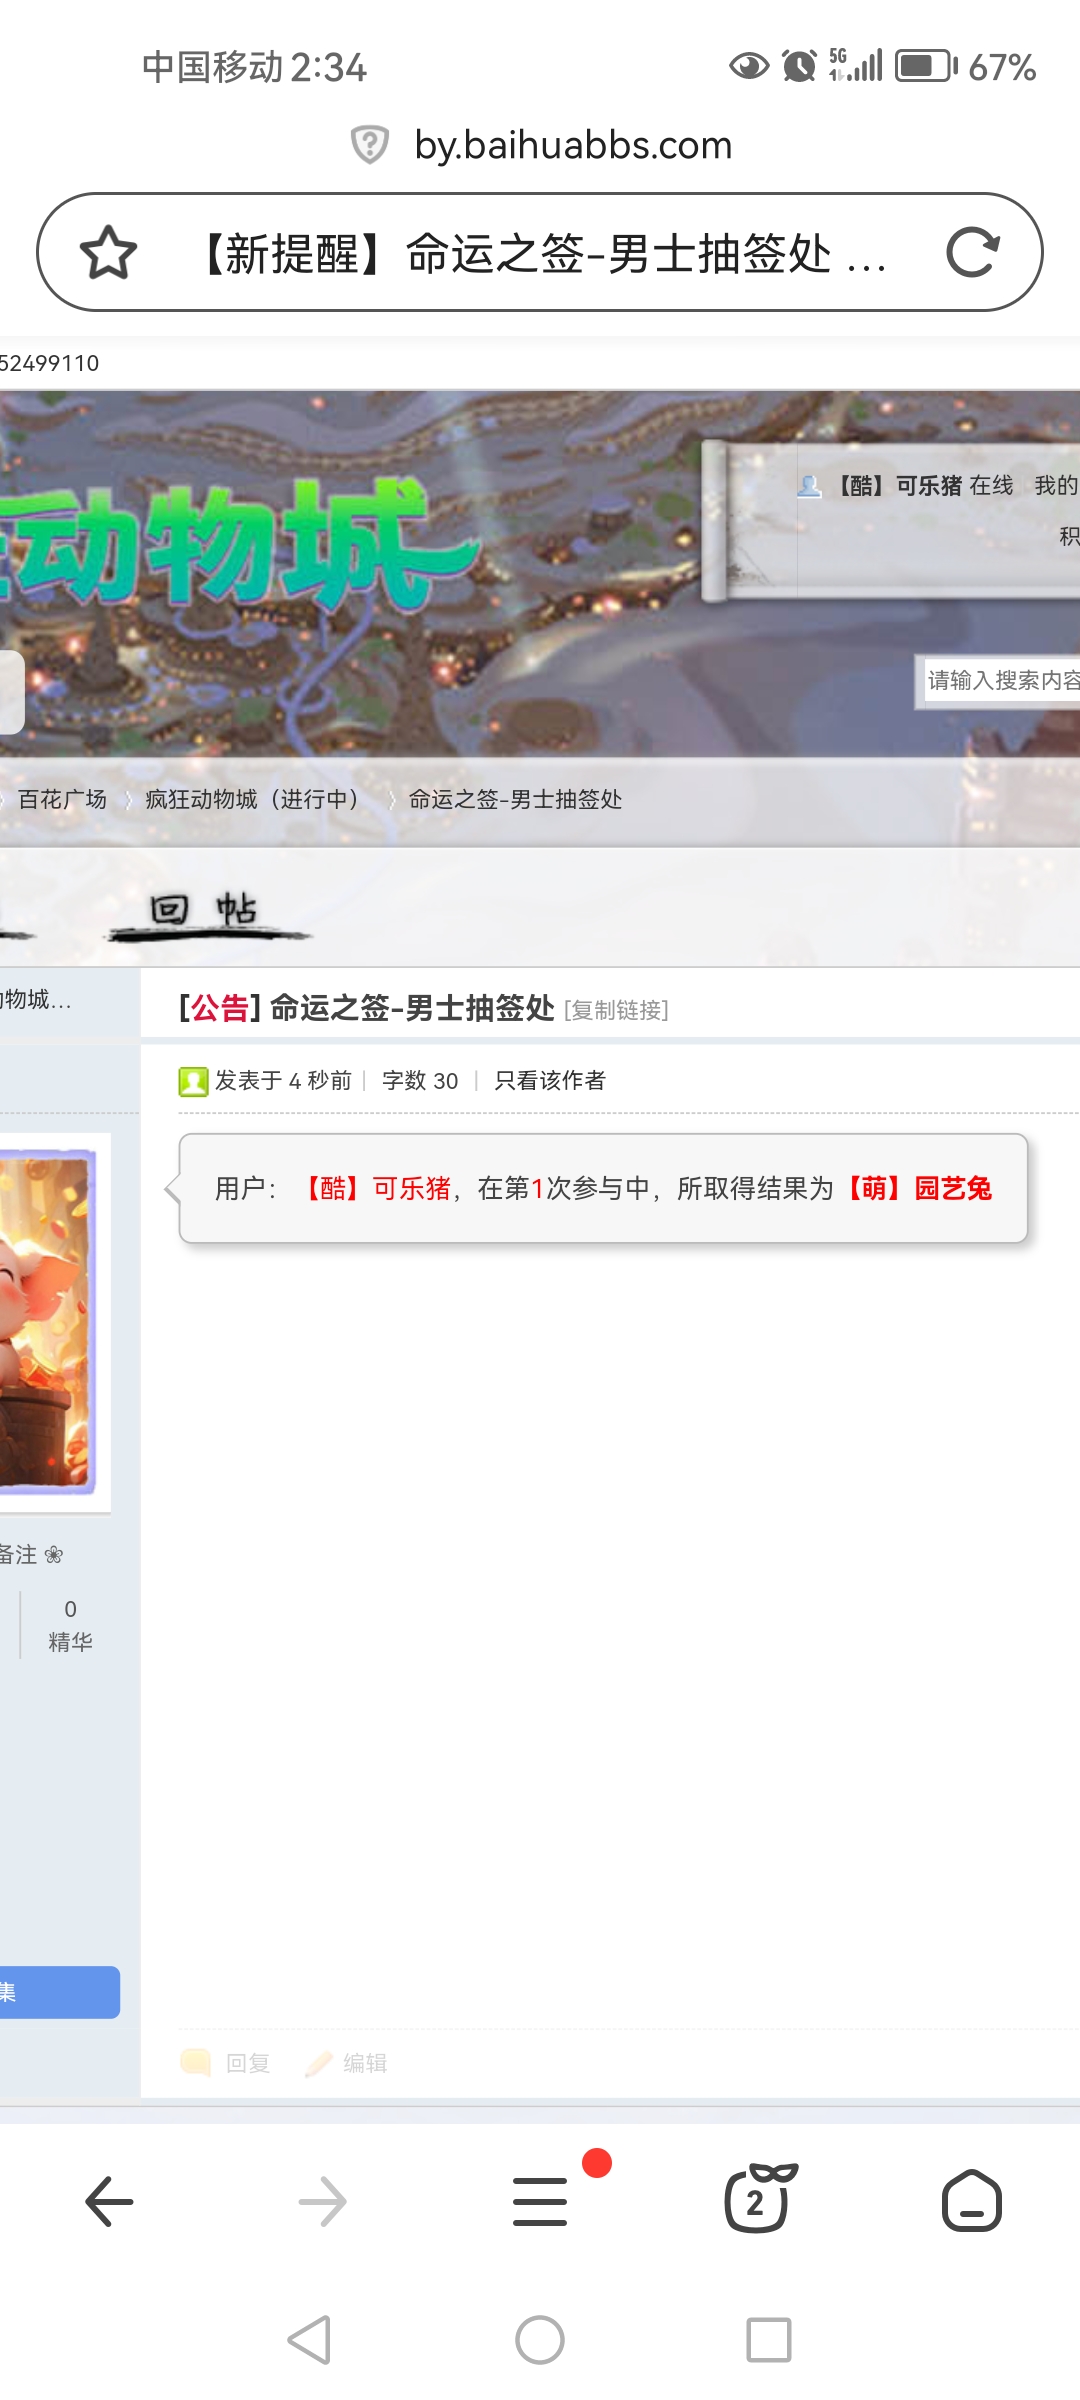This screenshot has height=2400, width=1080.
Task: Tap the bookmark star icon
Action: tap(108, 252)
